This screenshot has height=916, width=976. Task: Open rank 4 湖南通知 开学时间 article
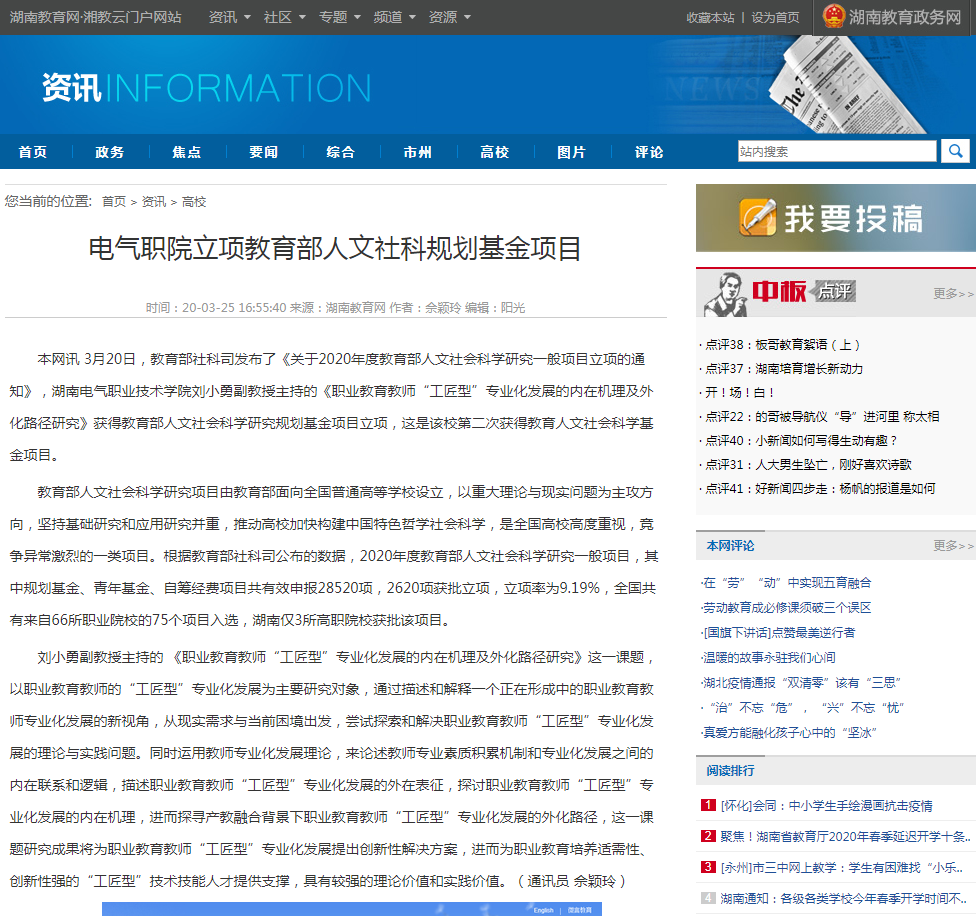[843, 899]
